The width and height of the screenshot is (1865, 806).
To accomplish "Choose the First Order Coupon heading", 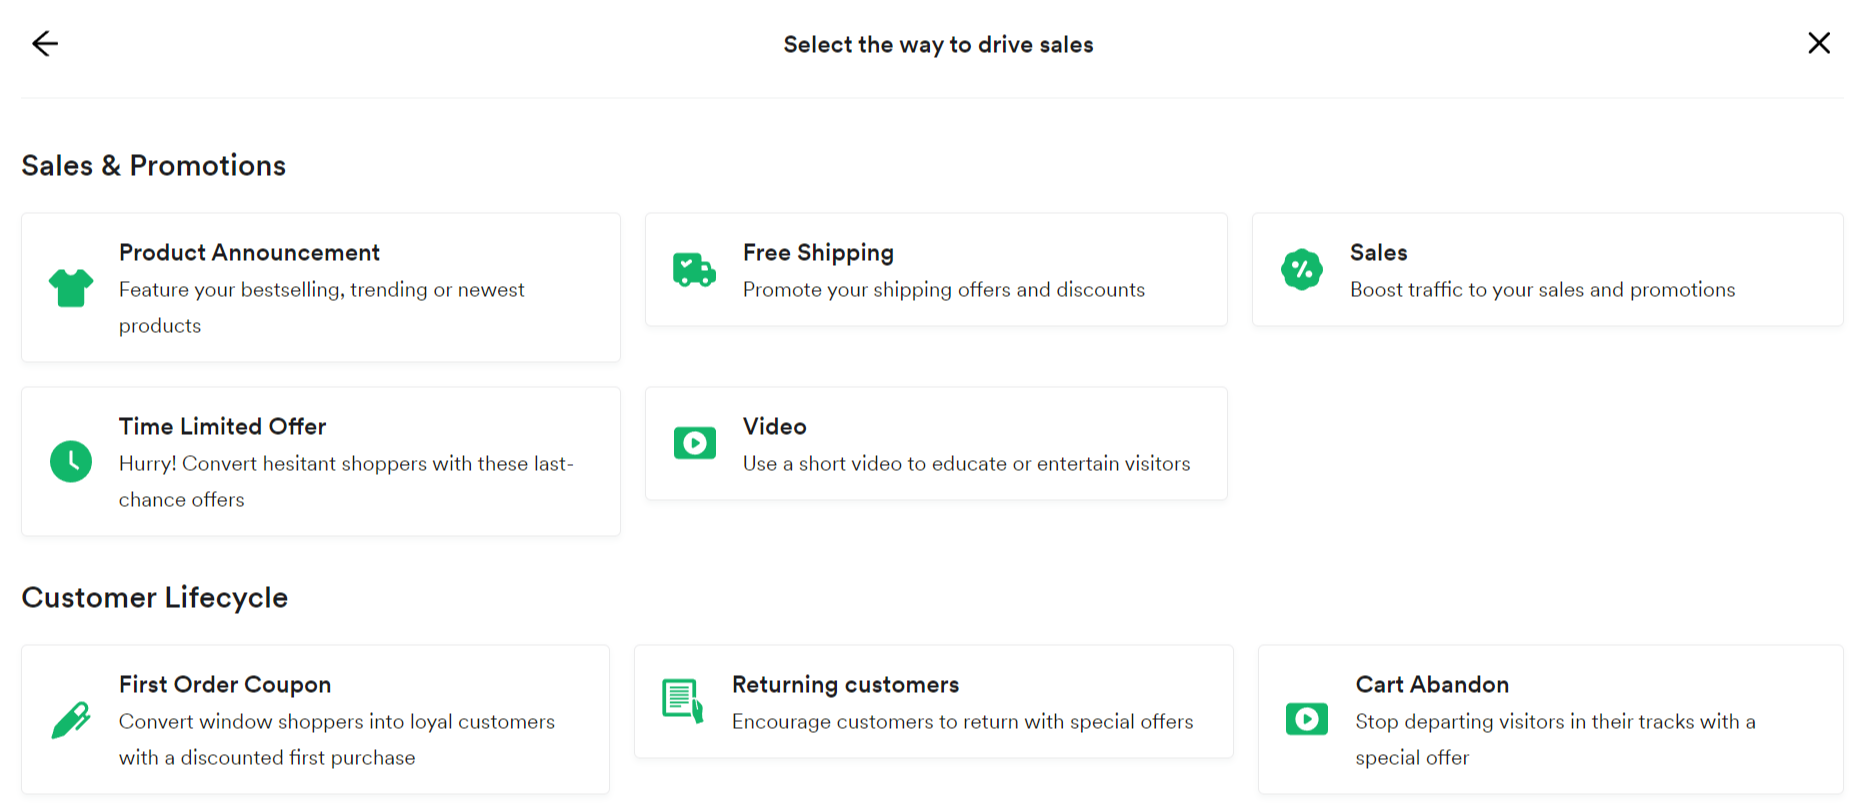I will click(x=225, y=684).
